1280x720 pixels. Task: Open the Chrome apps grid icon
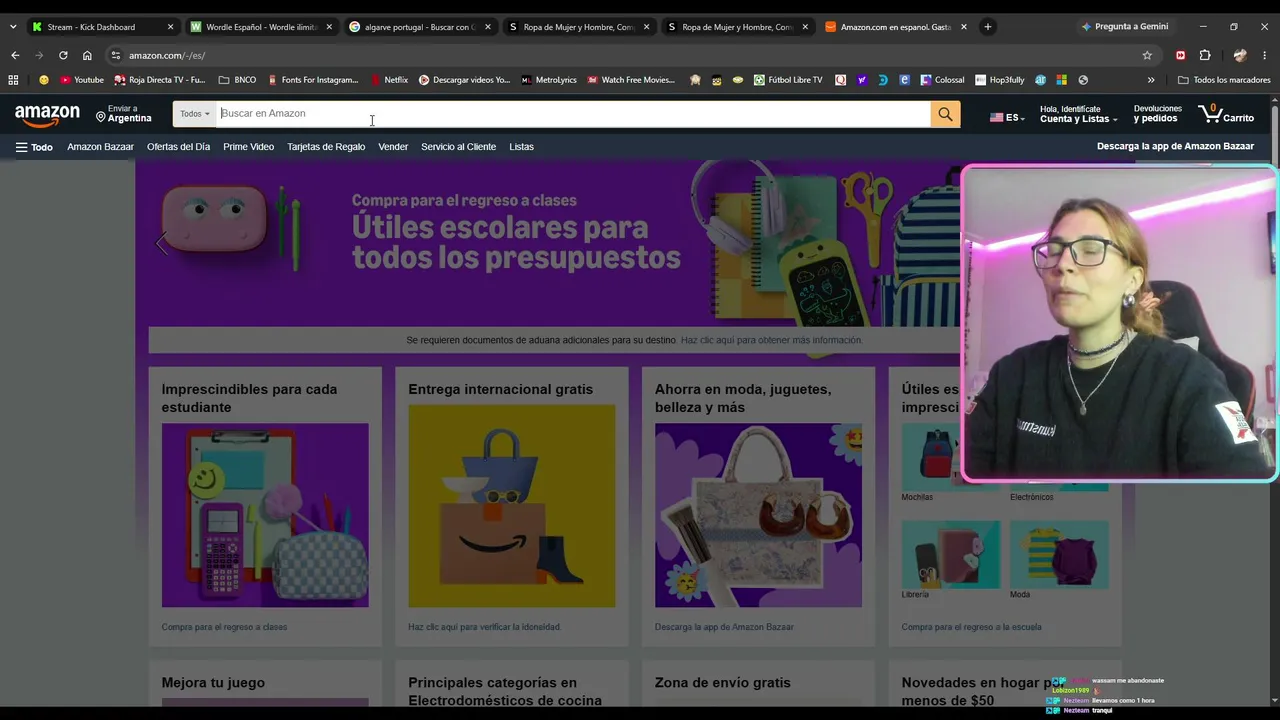pyautogui.click(x=13, y=80)
